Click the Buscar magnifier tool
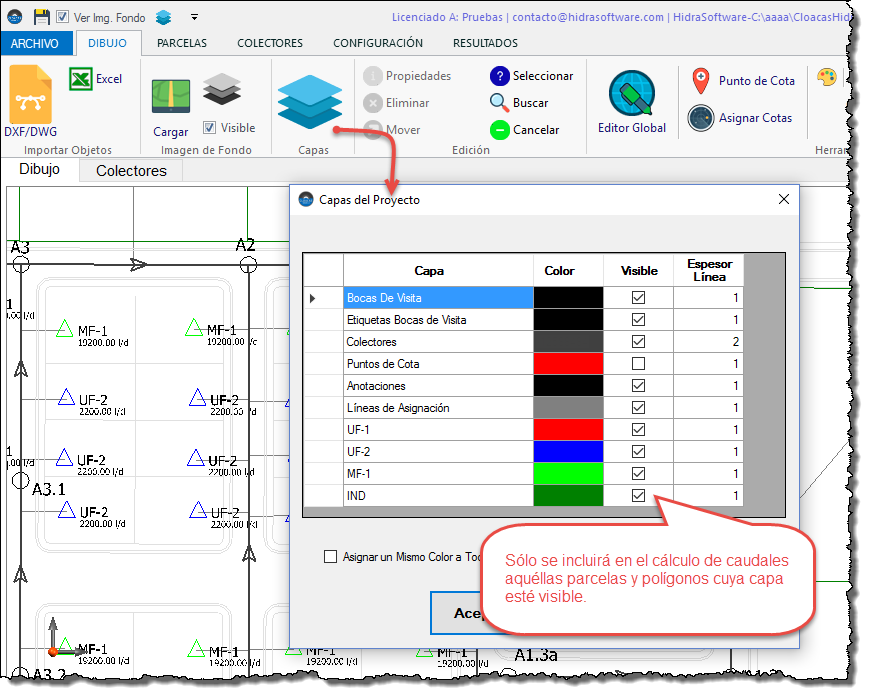 tap(499, 102)
